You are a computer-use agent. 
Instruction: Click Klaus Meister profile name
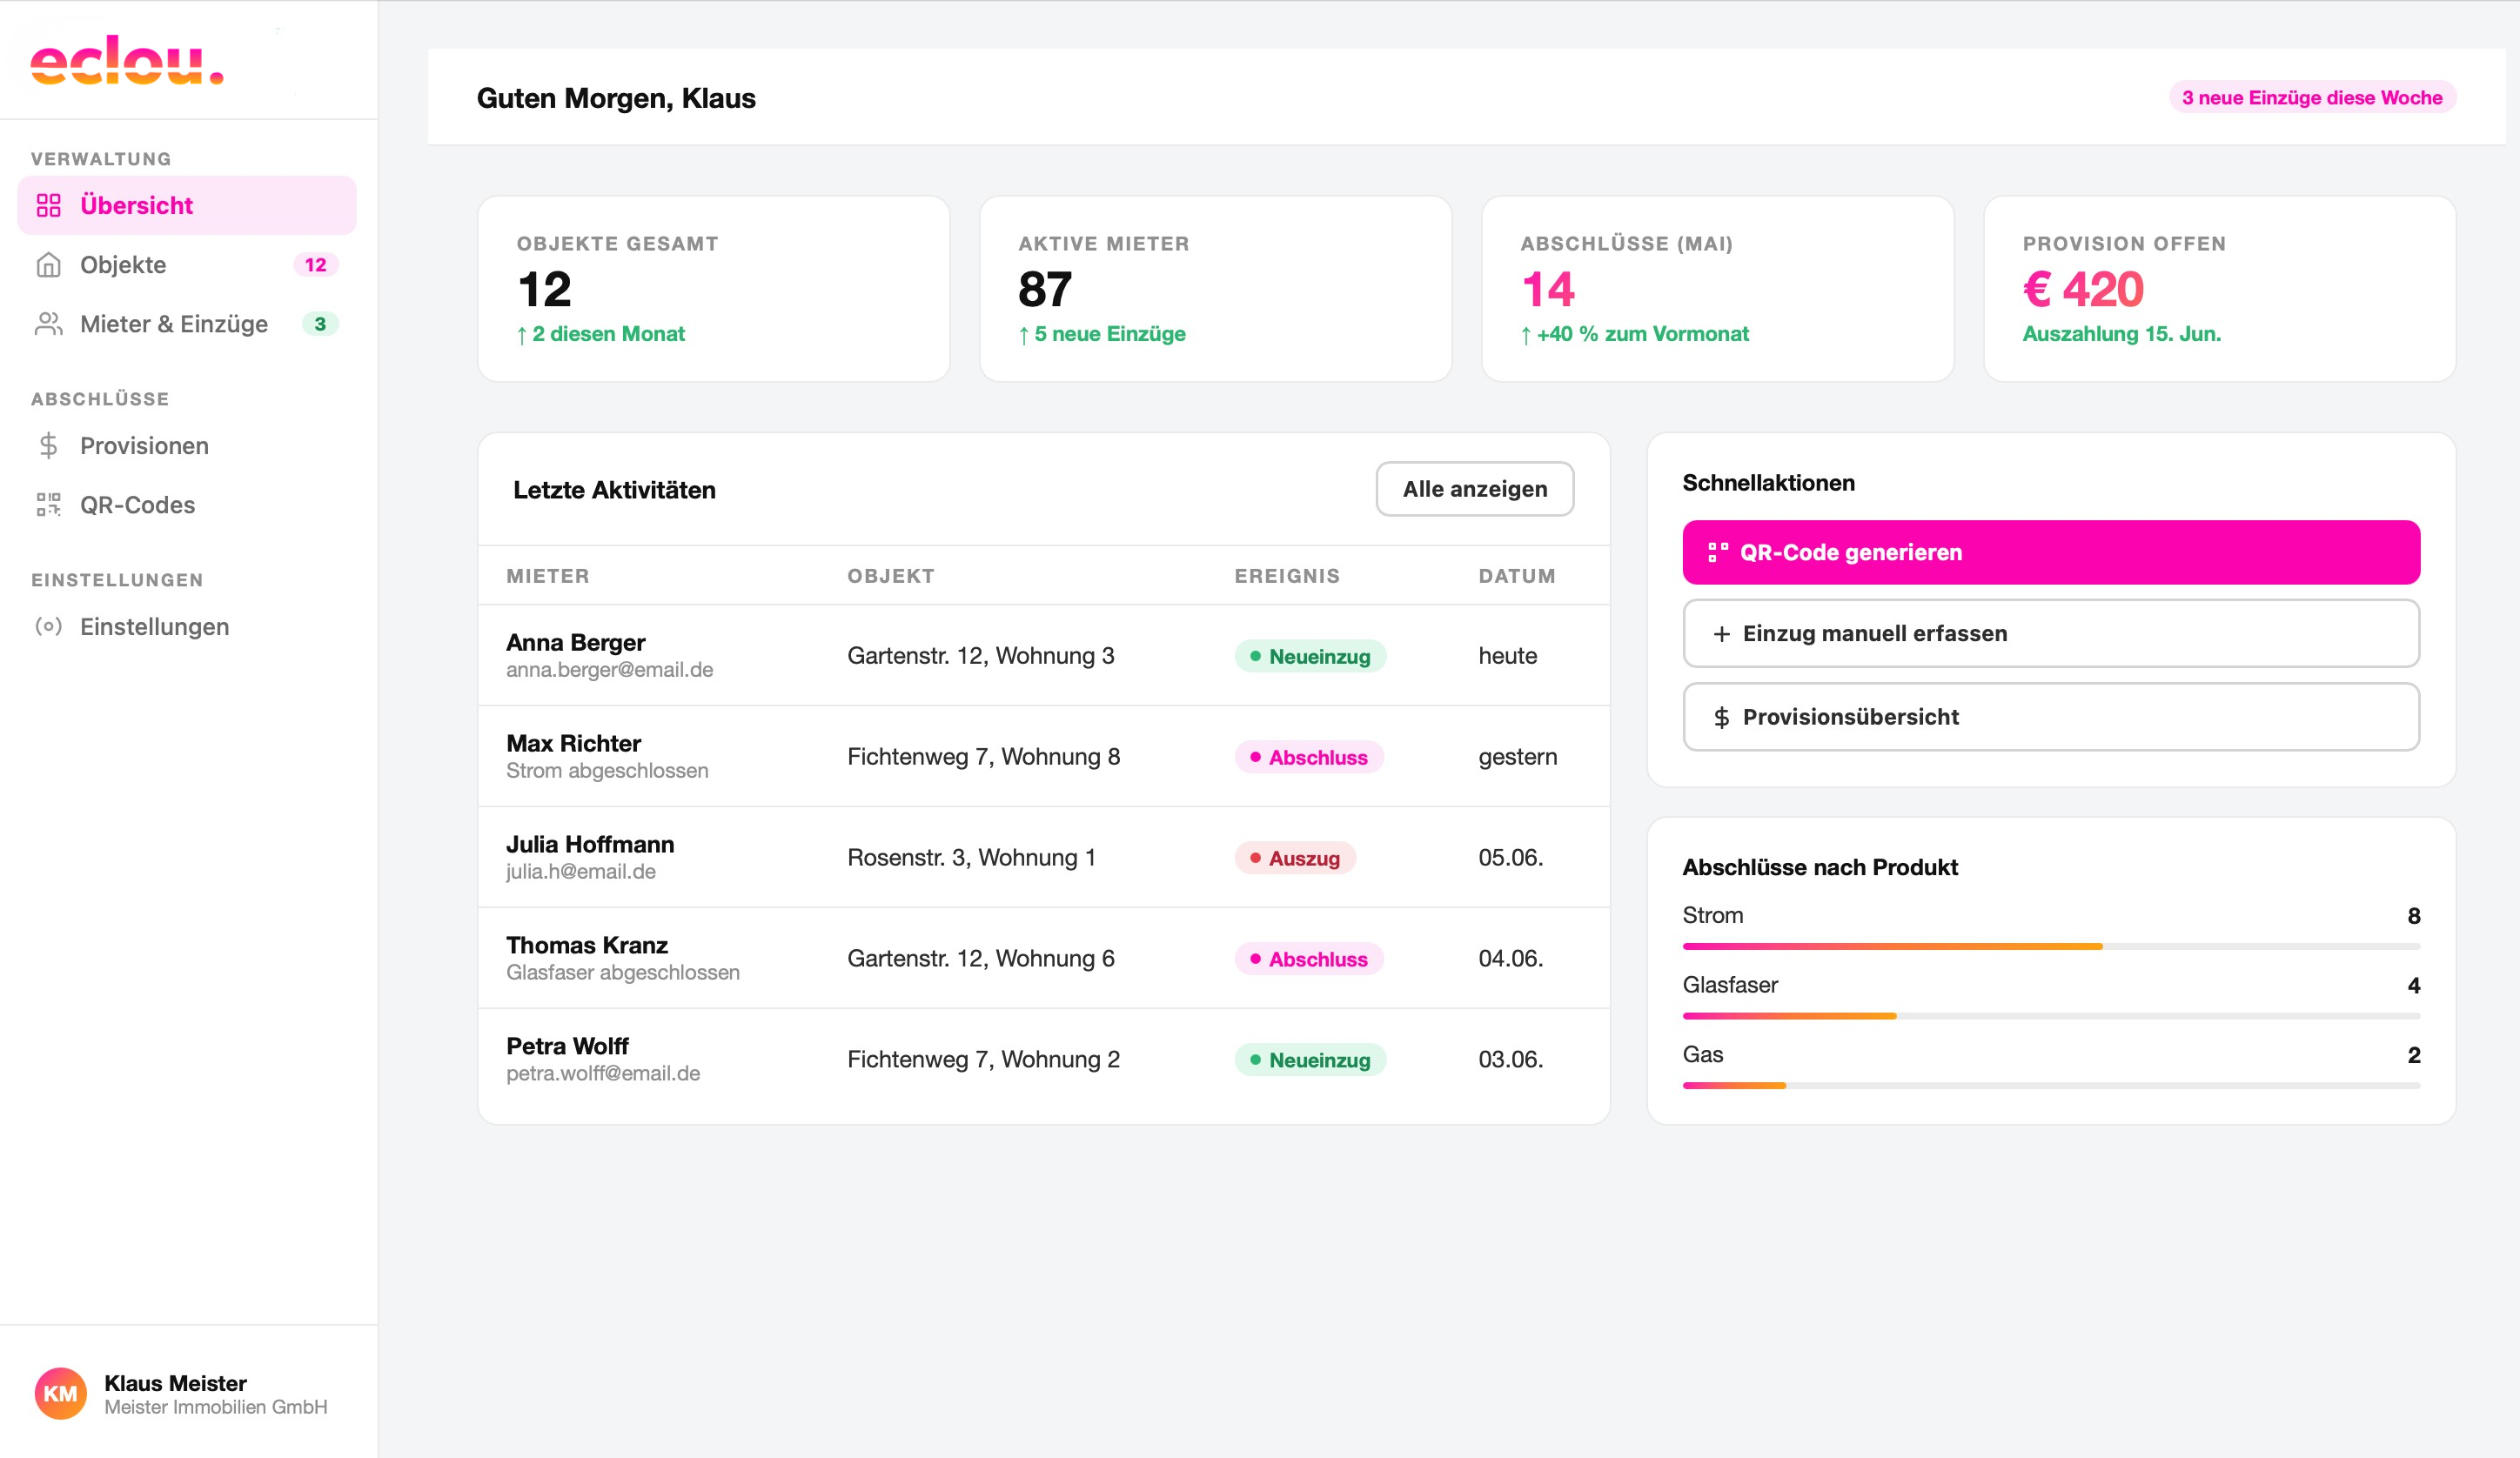coord(175,1383)
